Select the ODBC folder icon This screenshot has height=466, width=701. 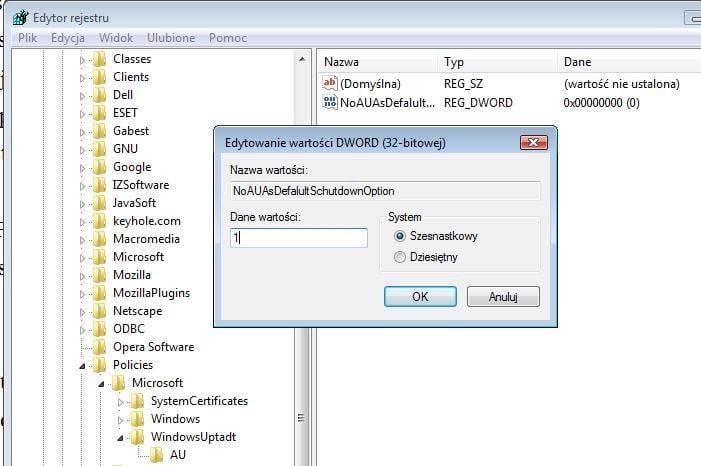coord(99,329)
